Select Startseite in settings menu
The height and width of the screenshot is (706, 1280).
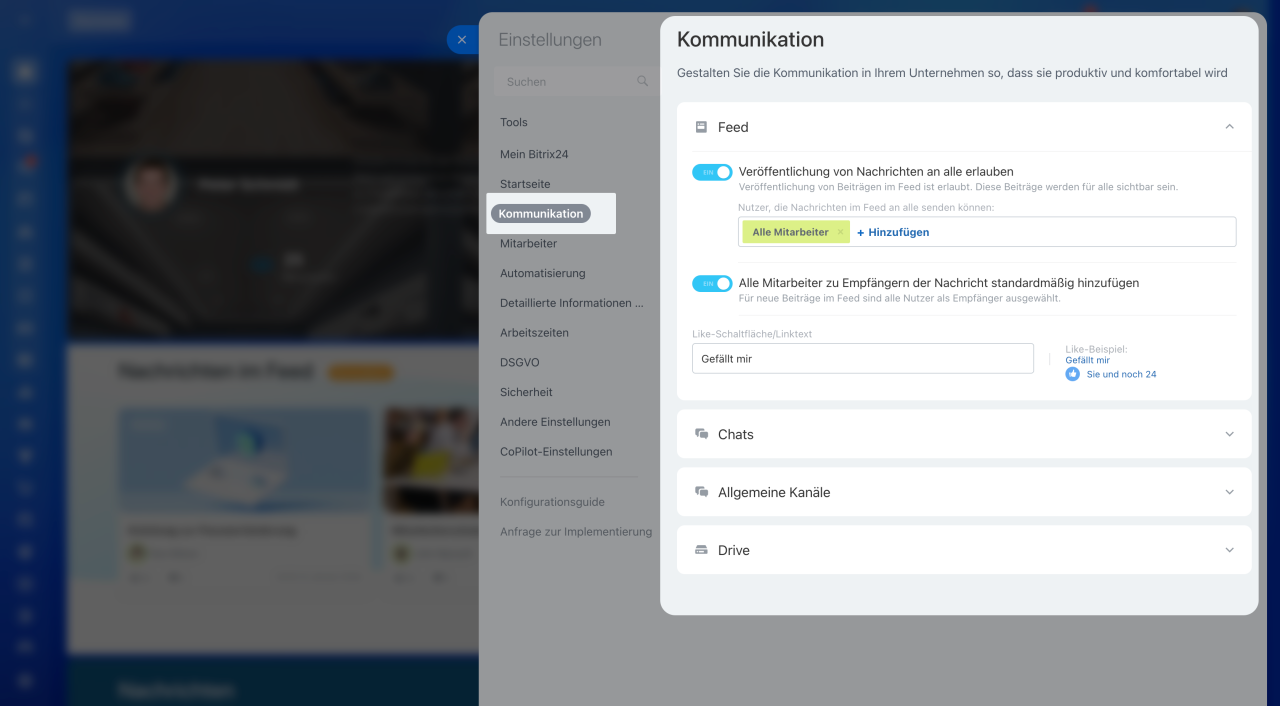pyautogui.click(x=525, y=184)
